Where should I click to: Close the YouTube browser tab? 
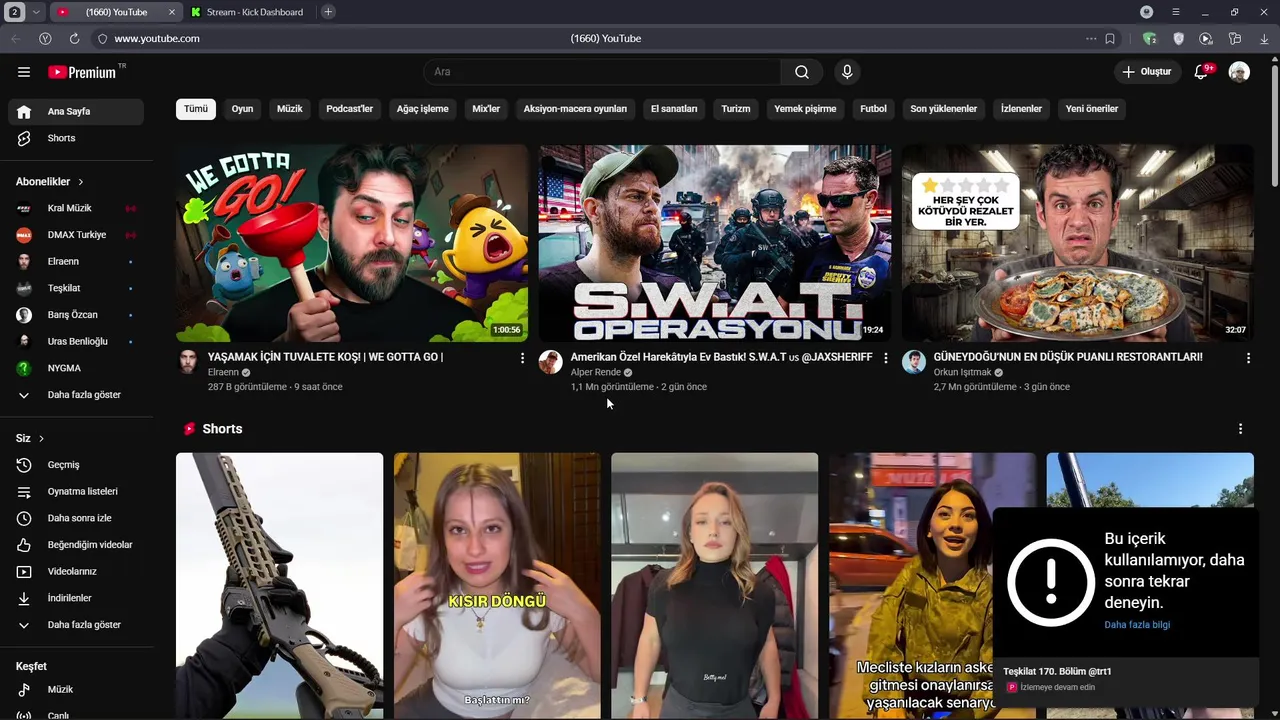click(172, 12)
